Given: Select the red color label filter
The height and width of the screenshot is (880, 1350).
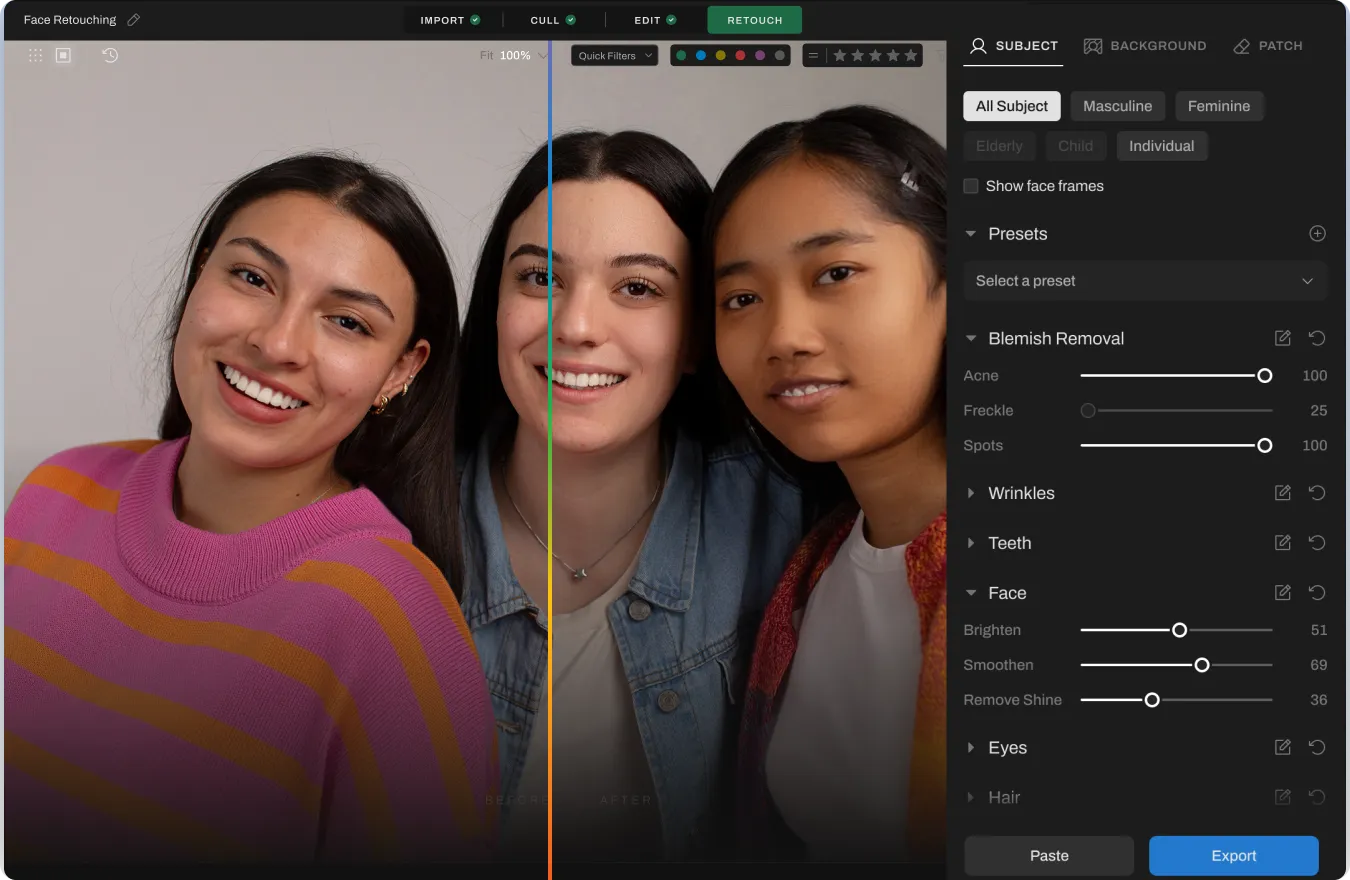Looking at the screenshot, I should [x=740, y=56].
